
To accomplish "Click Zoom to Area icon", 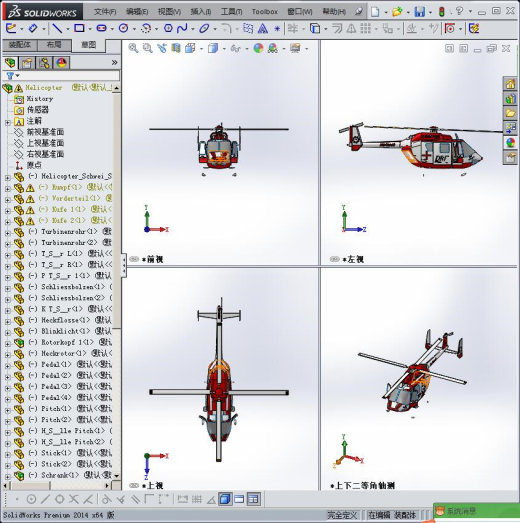I will point(147,48).
